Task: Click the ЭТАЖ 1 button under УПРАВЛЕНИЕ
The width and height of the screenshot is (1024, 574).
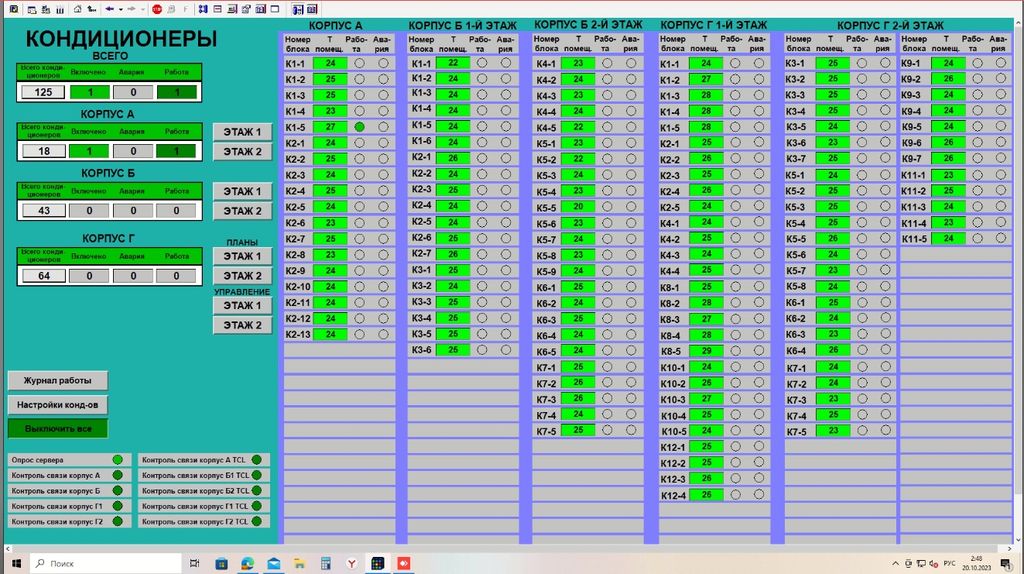Action: (x=241, y=306)
